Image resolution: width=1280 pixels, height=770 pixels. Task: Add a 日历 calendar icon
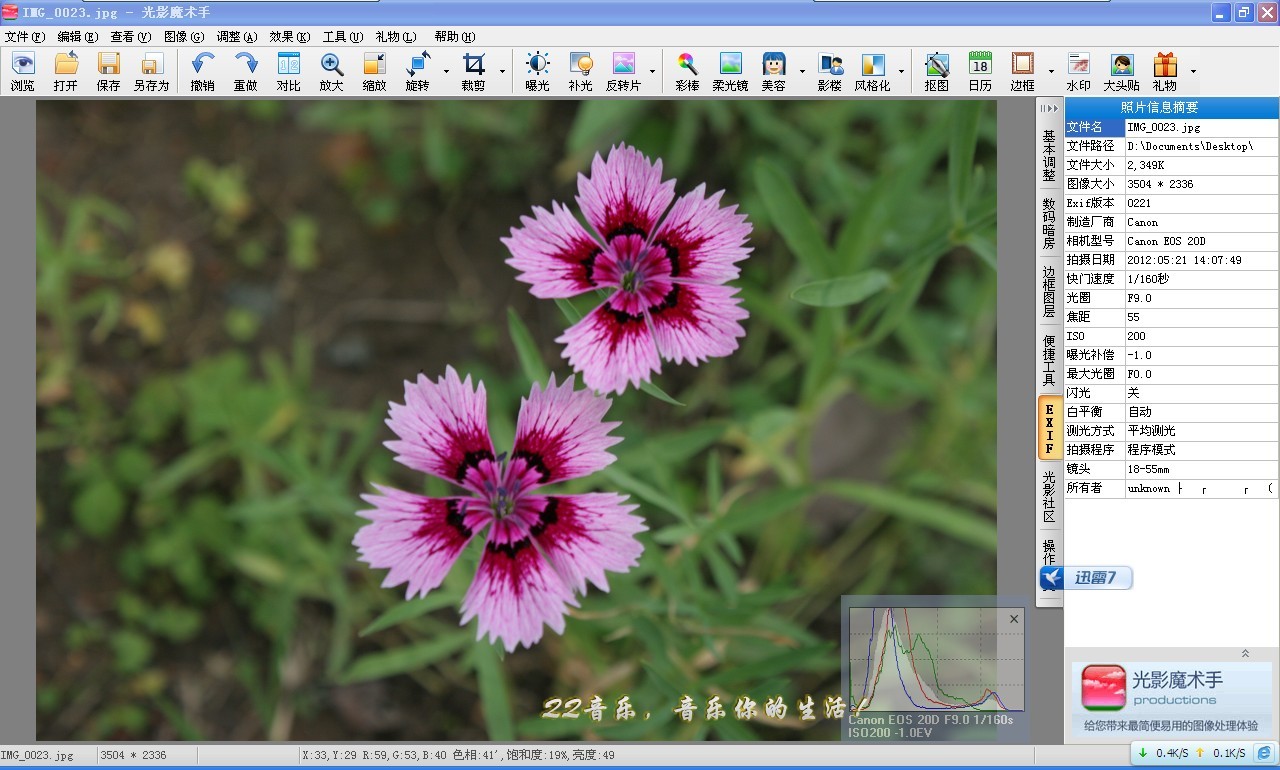coord(979,72)
